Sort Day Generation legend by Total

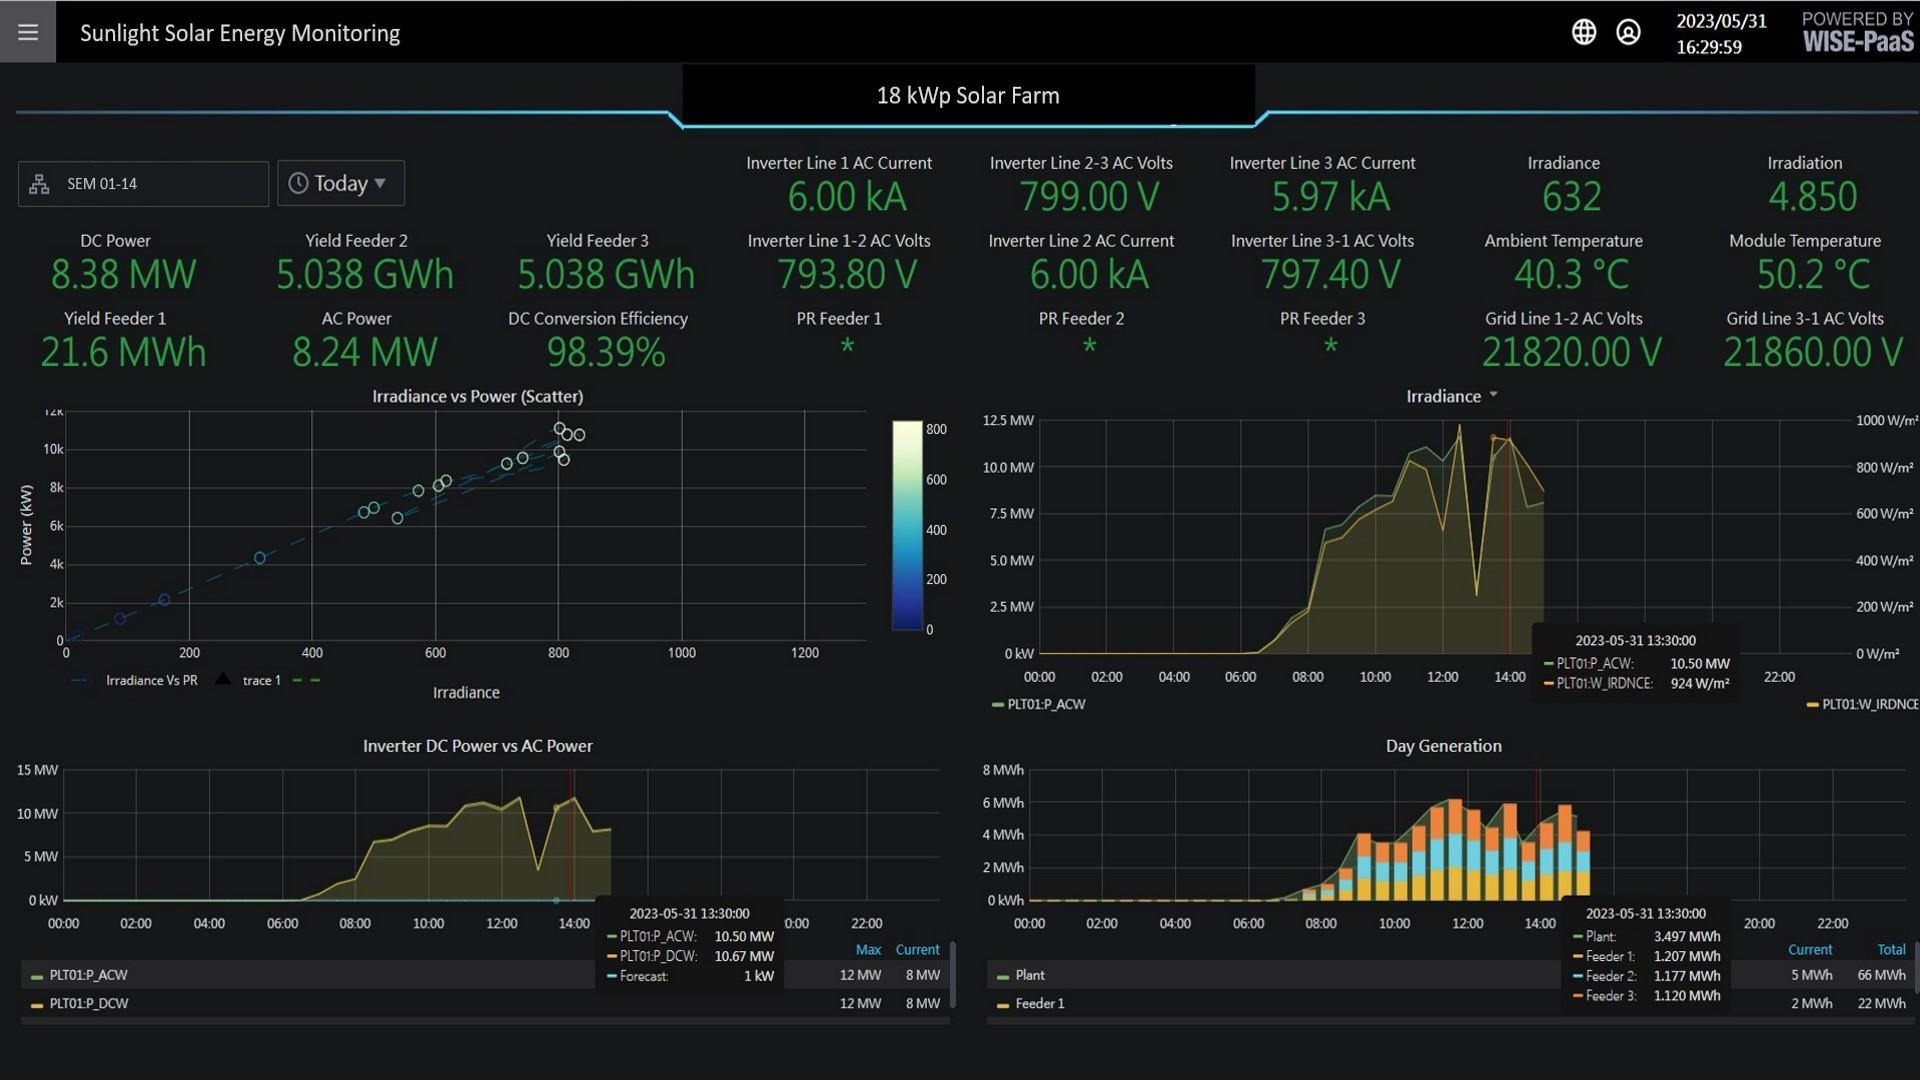pos(1890,949)
